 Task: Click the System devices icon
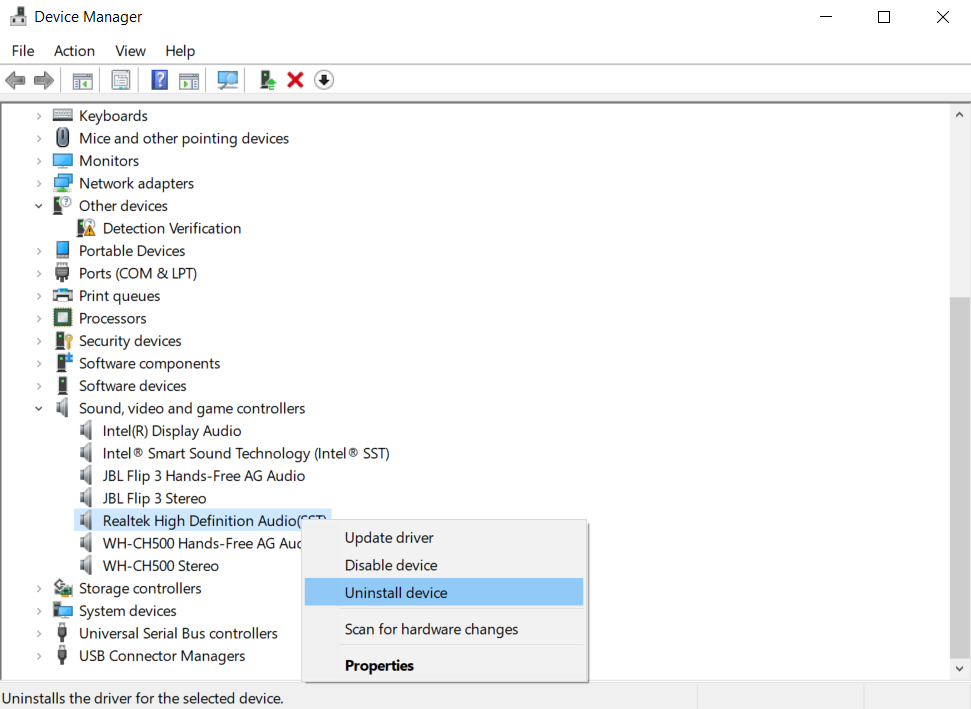(63, 611)
